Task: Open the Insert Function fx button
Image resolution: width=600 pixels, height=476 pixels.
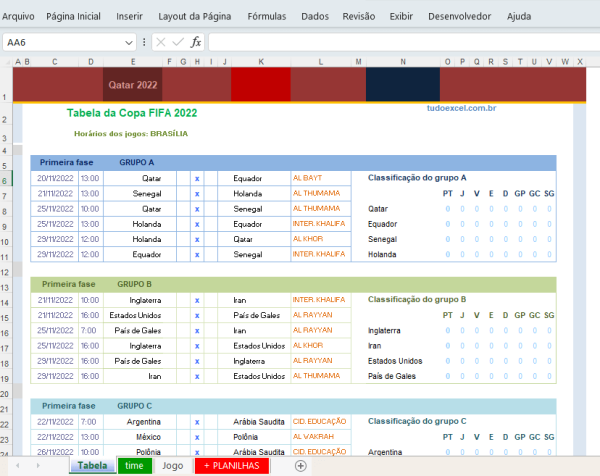Action: (x=196, y=42)
